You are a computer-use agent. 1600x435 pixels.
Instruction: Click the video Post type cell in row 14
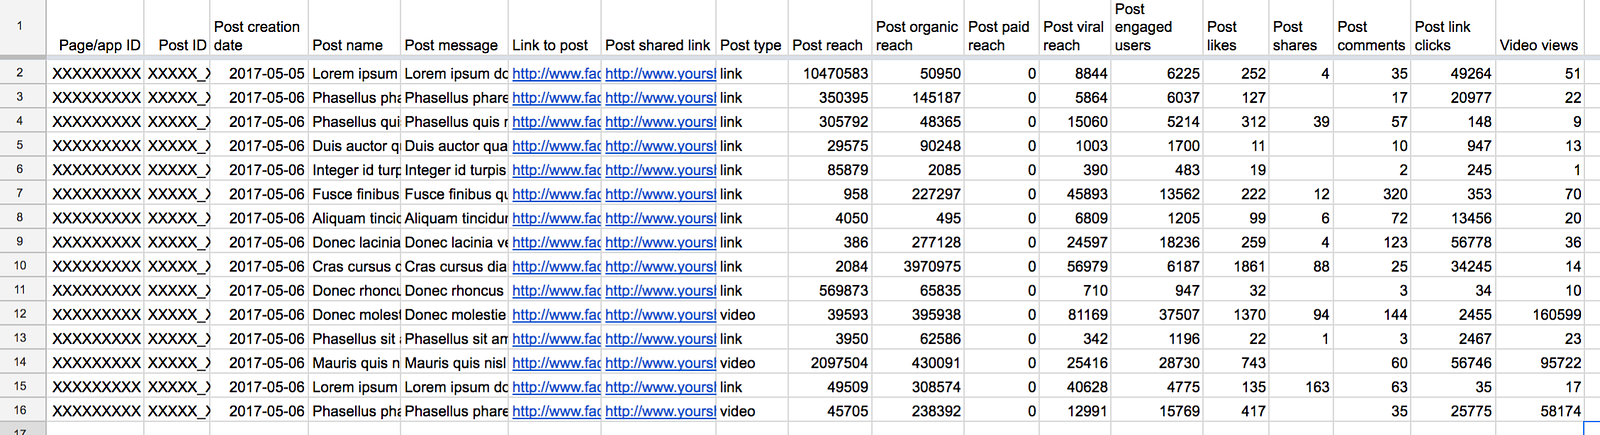tap(738, 363)
